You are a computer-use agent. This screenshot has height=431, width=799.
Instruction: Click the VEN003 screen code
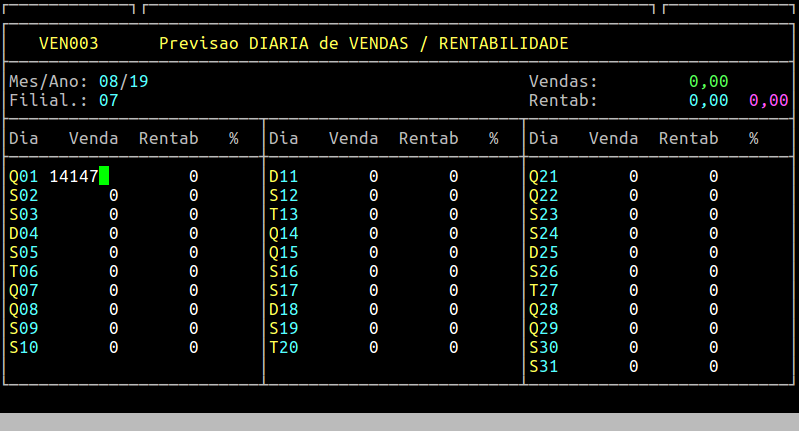(68, 44)
